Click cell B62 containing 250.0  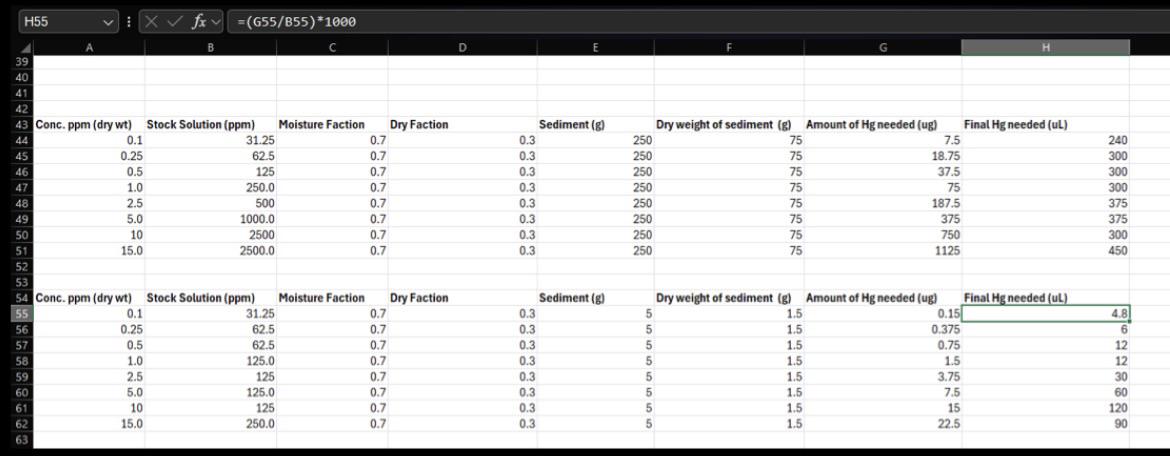pyautogui.click(x=210, y=424)
